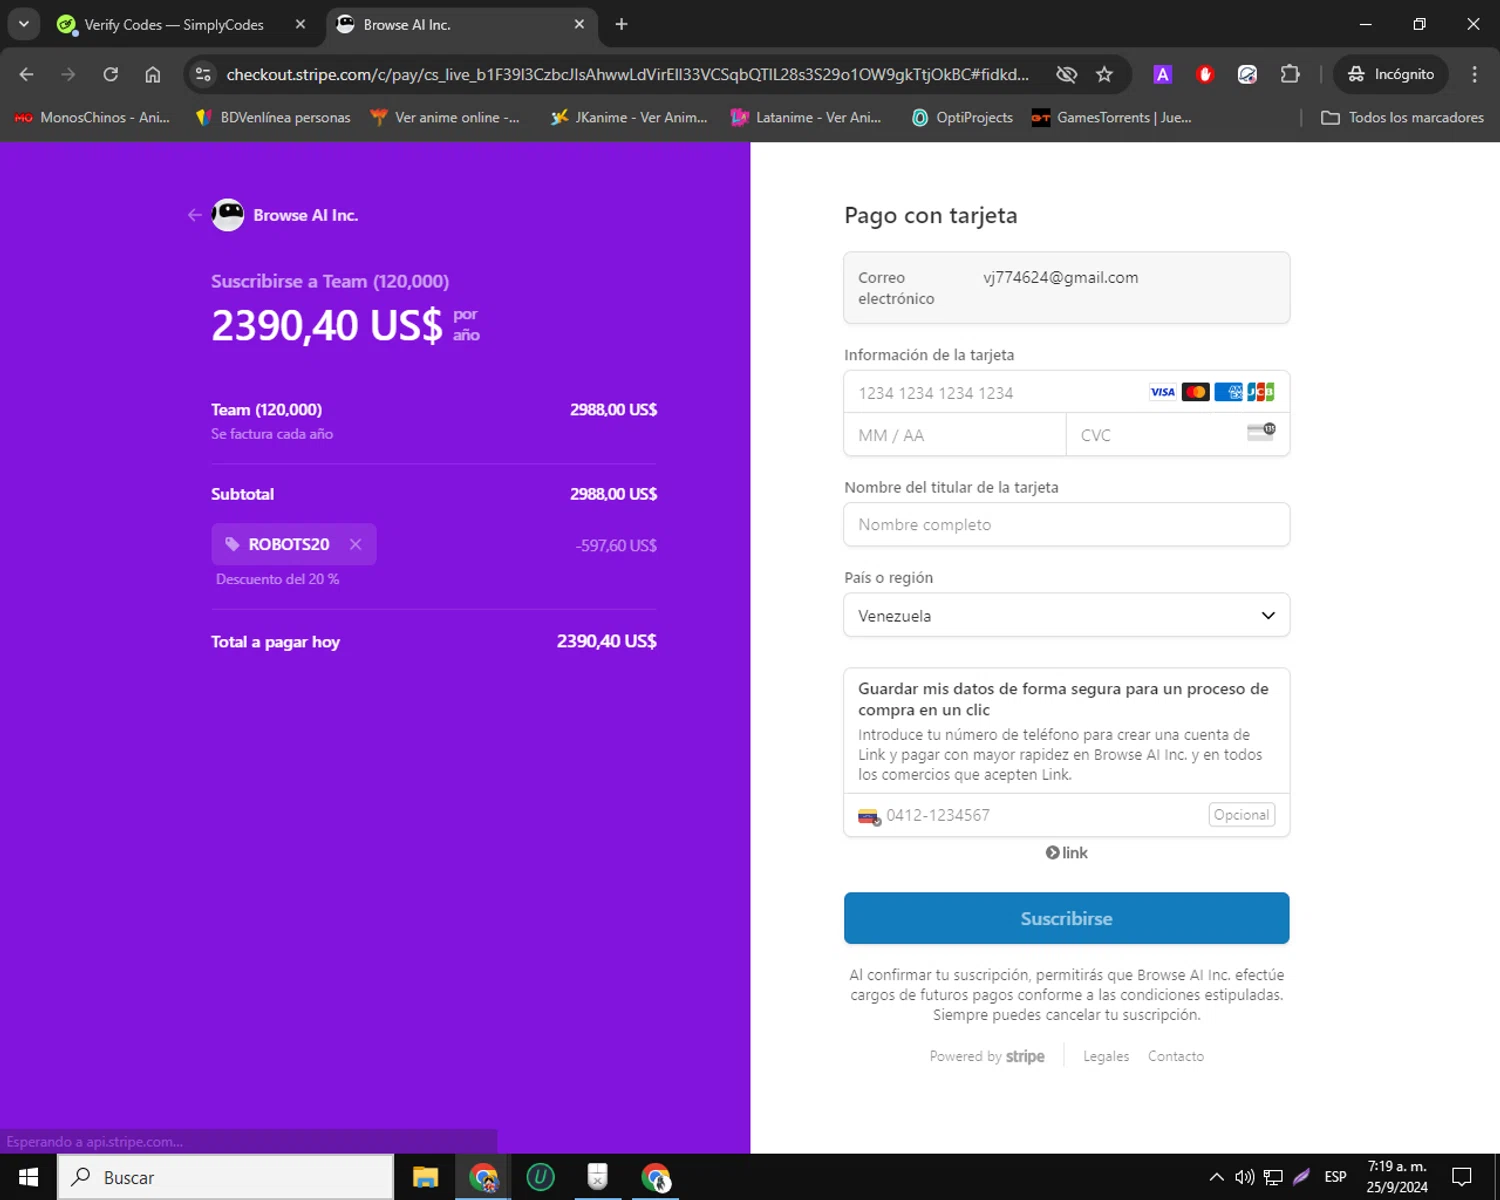The image size is (1500, 1200).
Task: Open the País o región Venezuela dropdown
Action: coord(1067,615)
